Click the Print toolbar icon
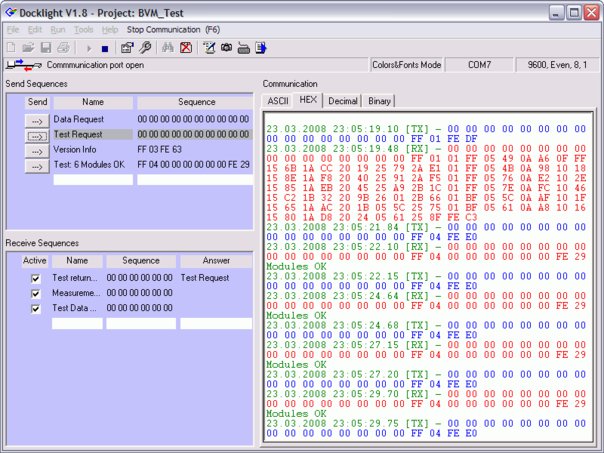 (x=64, y=48)
